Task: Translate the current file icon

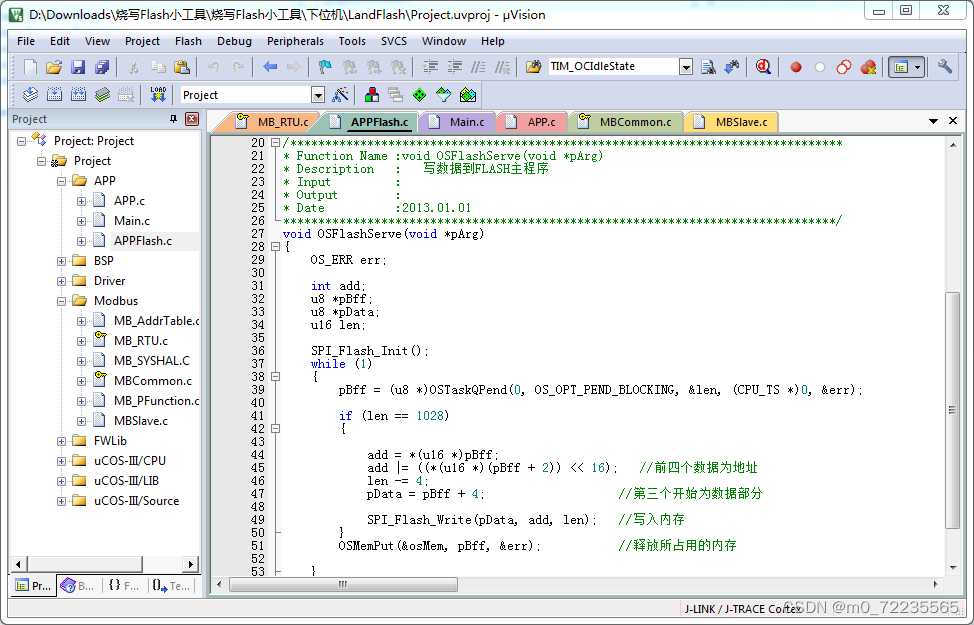Action: (x=30, y=94)
